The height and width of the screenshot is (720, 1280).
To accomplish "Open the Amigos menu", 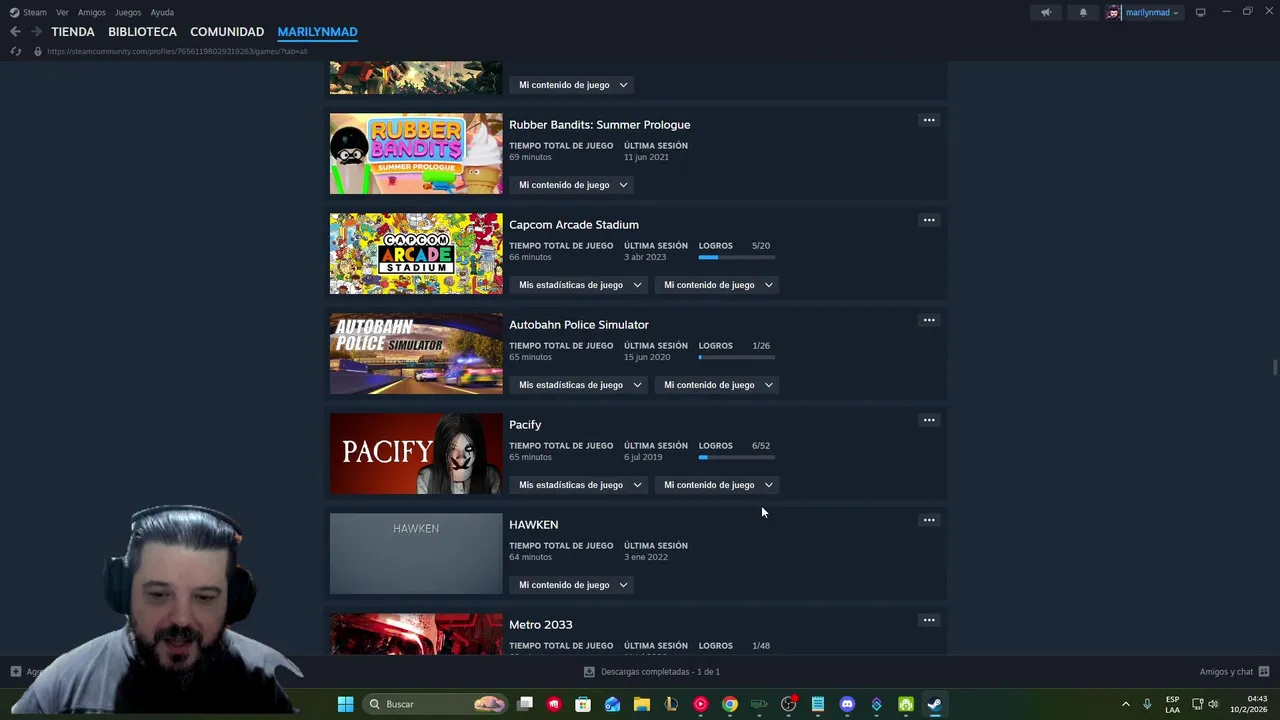I will (92, 12).
